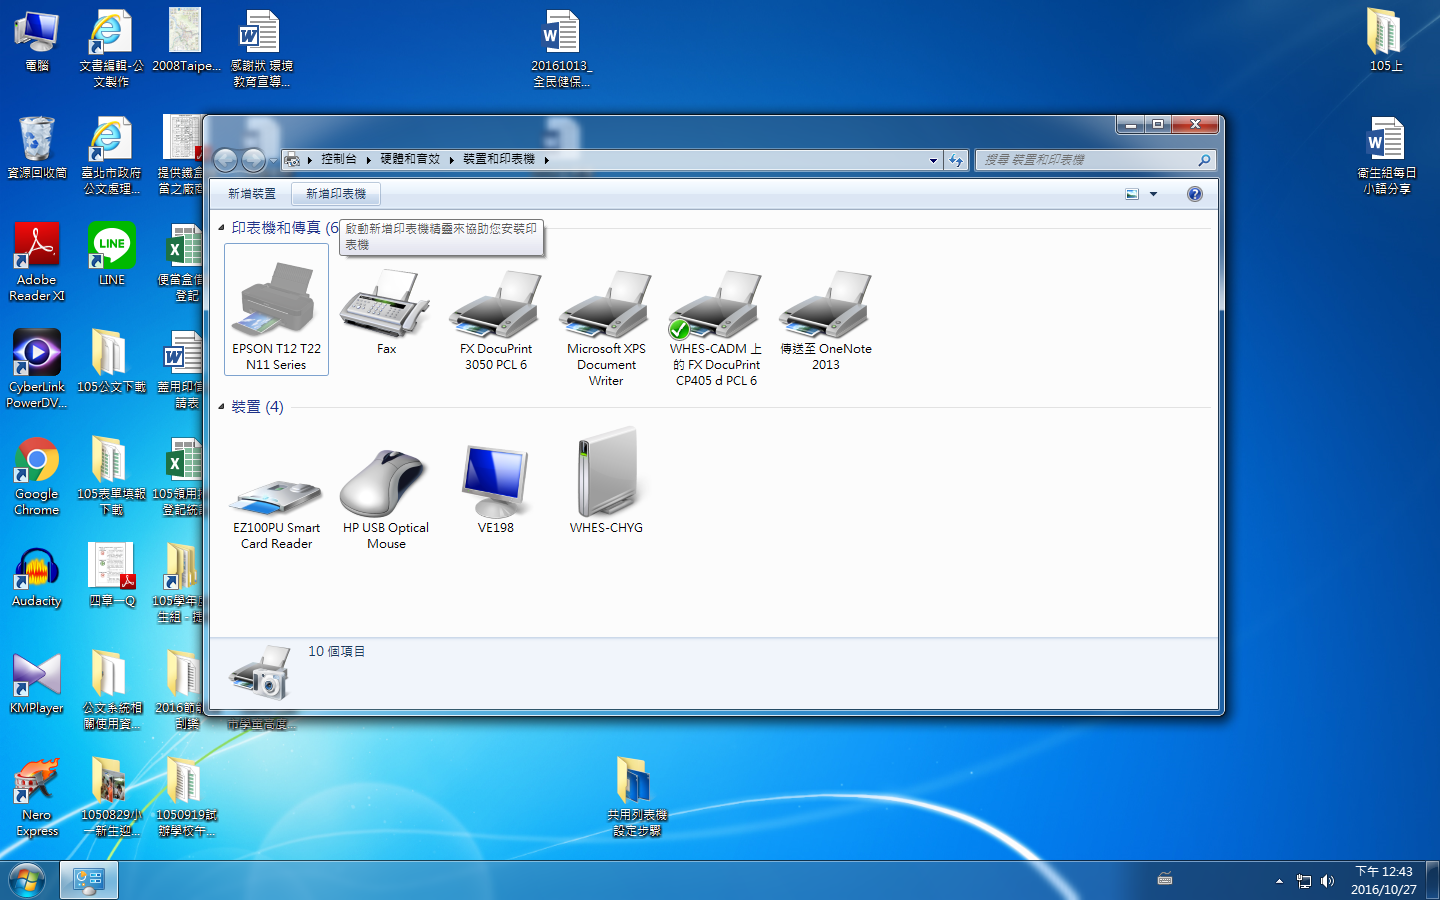Click 硬體和音效 in the address breadcrumb
The height and width of the screenshot is (900, 1440).
[410, 159]
